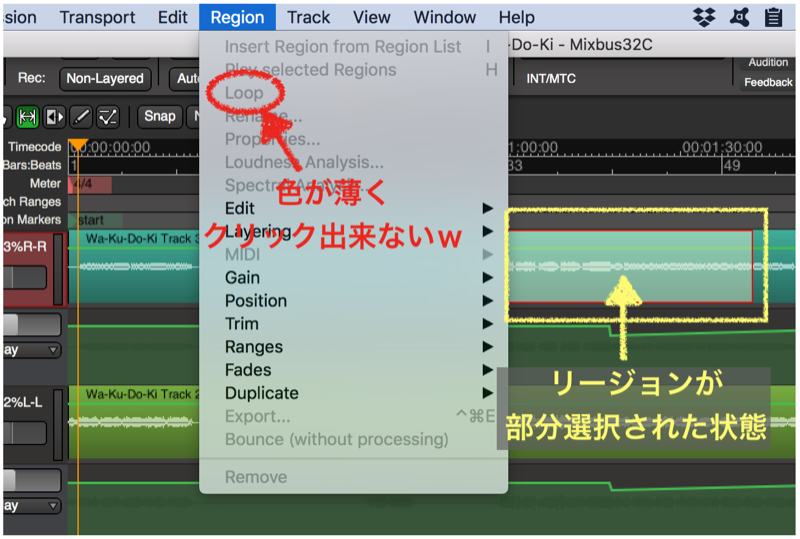
Task: Click the start location marker
Action: 94,220
